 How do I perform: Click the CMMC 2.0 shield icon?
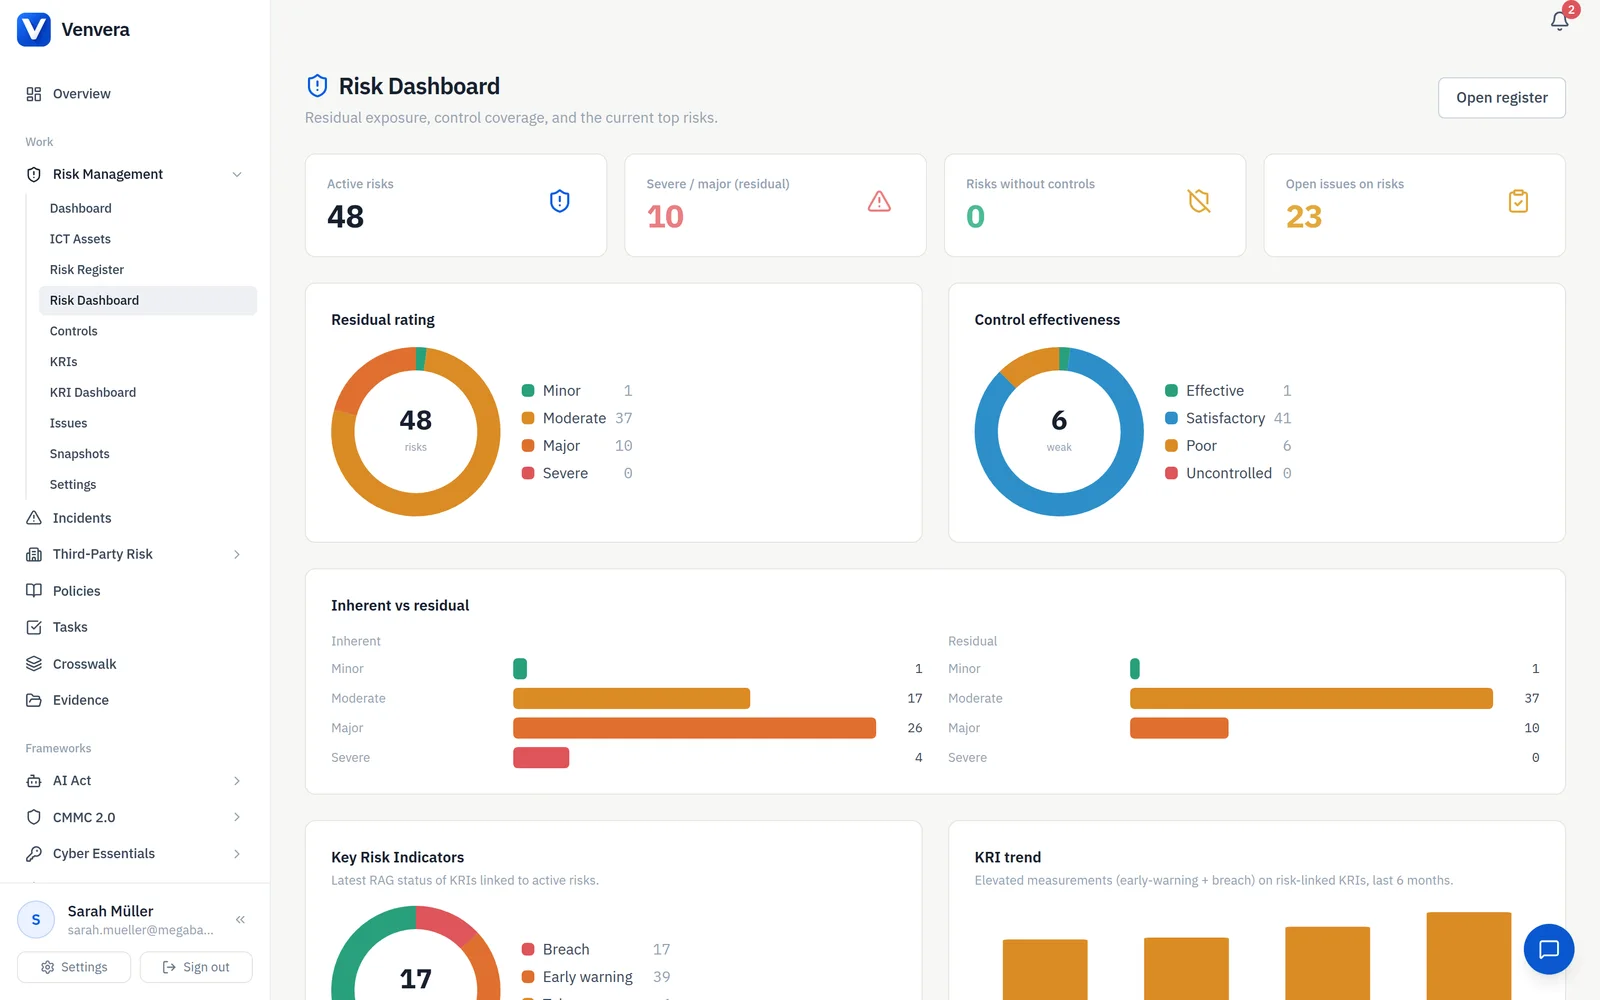coord(34,817)
